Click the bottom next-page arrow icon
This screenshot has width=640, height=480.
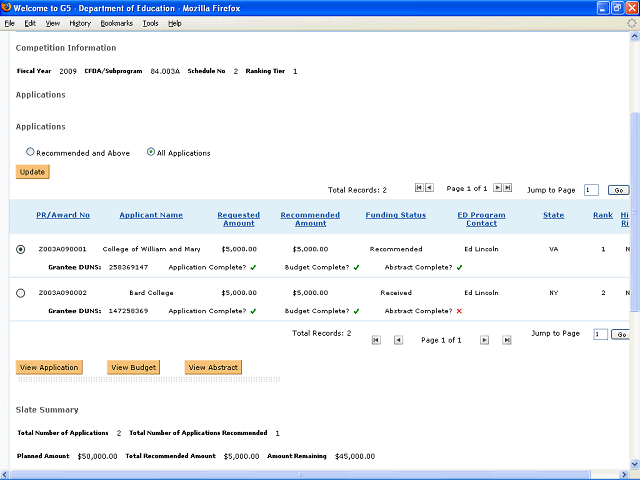coord(484,340)
